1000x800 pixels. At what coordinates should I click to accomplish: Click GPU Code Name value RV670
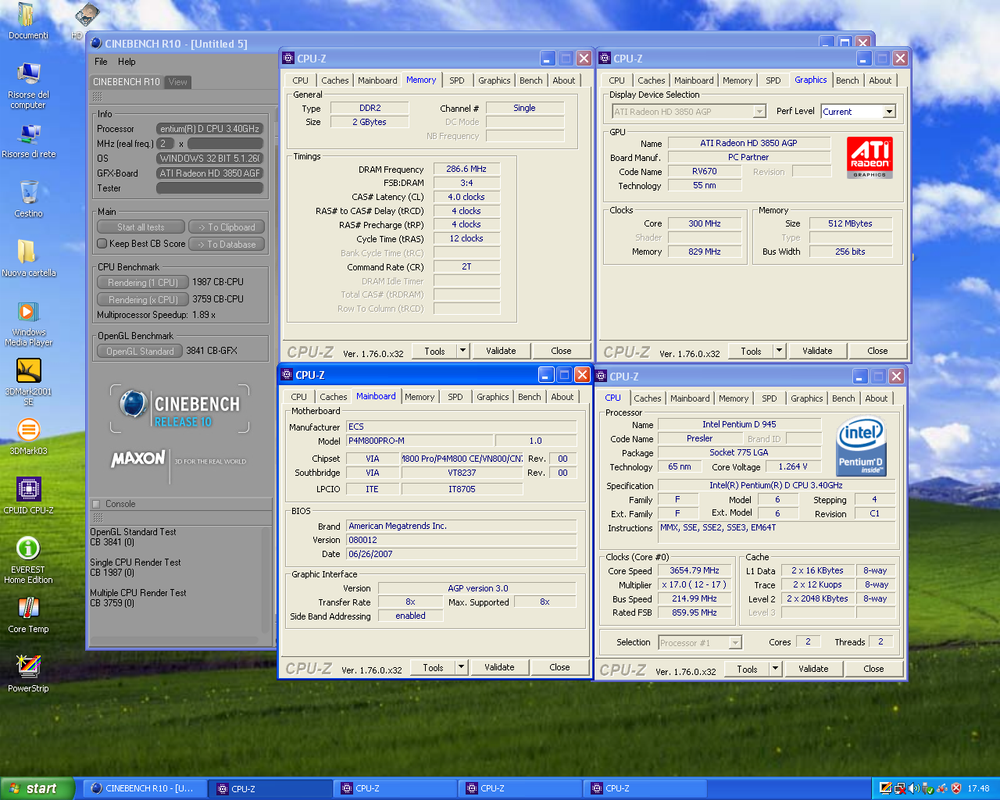tap(704, 171)
